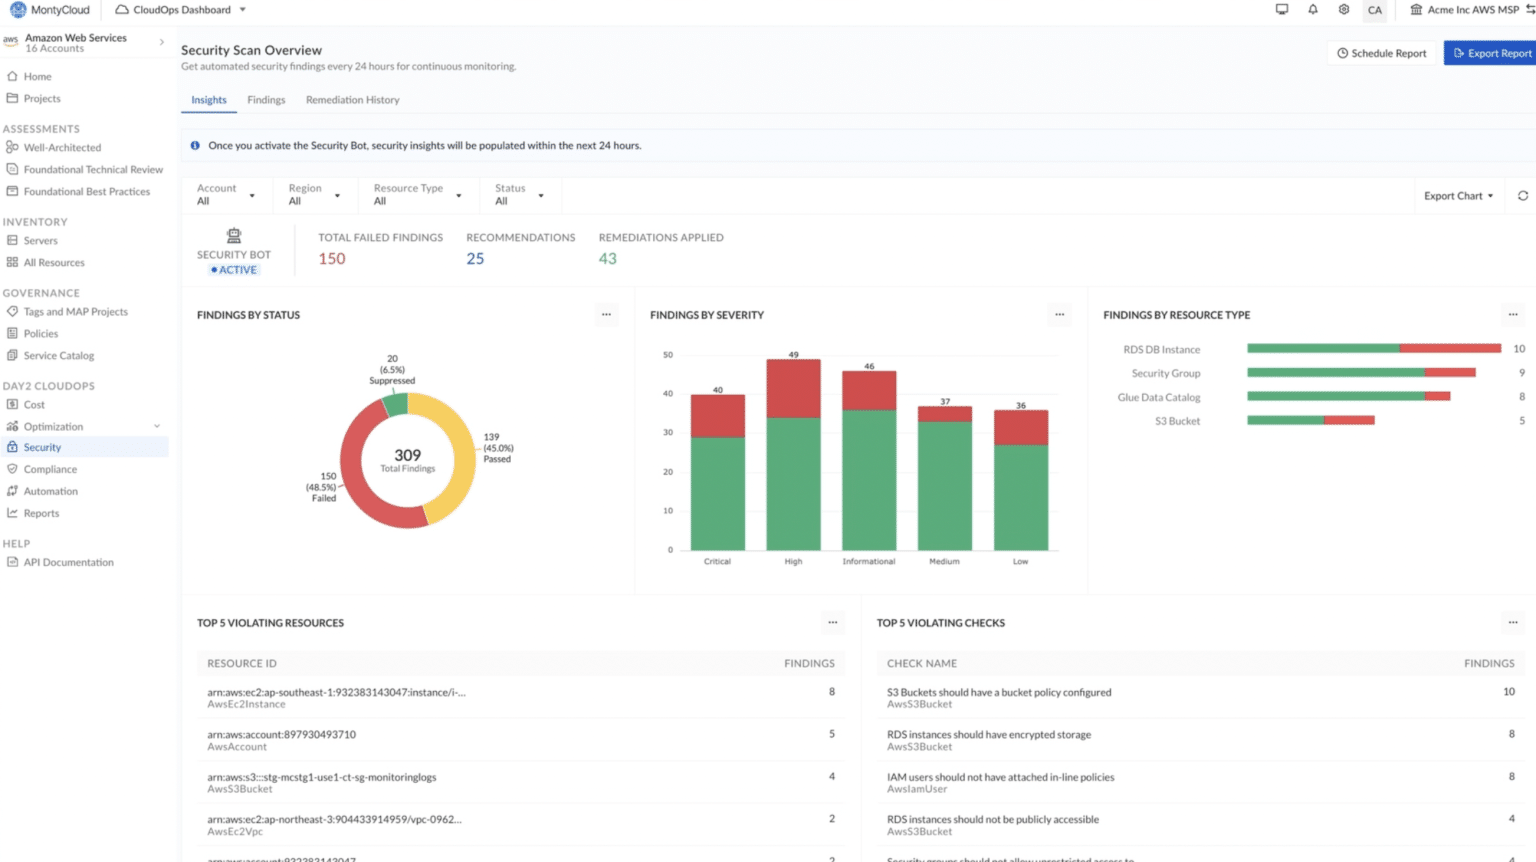
Task: Click the CA user avatar
Action: [x=1375, y=10]
